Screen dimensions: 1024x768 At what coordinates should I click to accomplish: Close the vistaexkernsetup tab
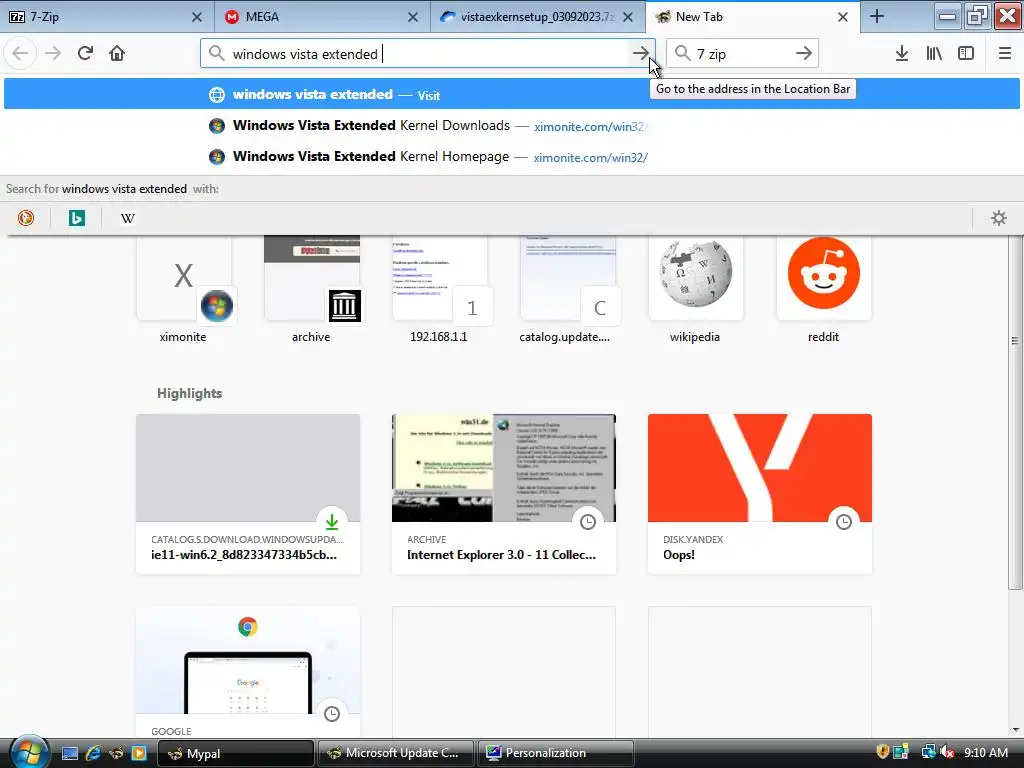pos(628,17)
